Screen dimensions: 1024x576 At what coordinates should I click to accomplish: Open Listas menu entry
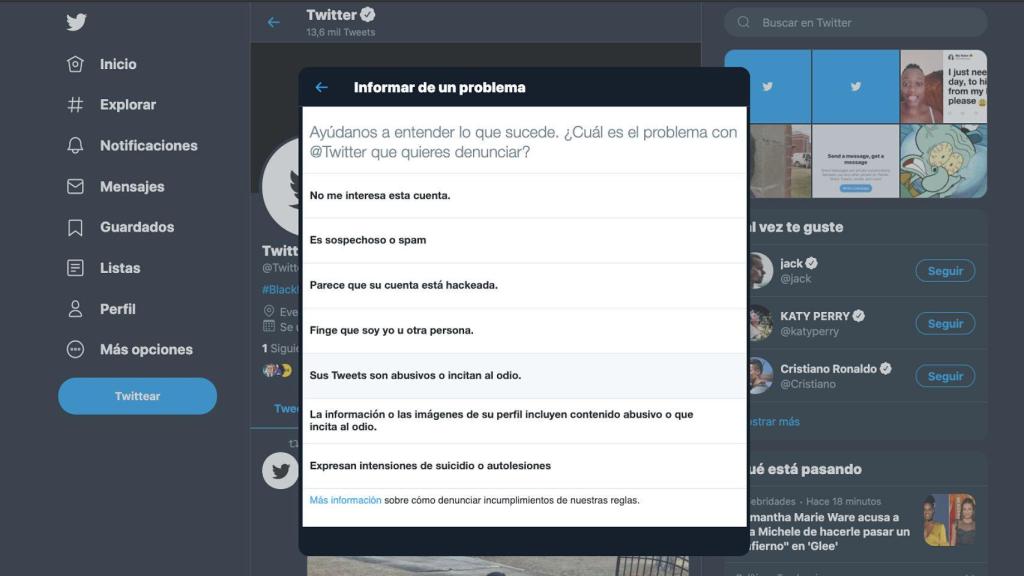pyautogui.click(x=120, y=268)
